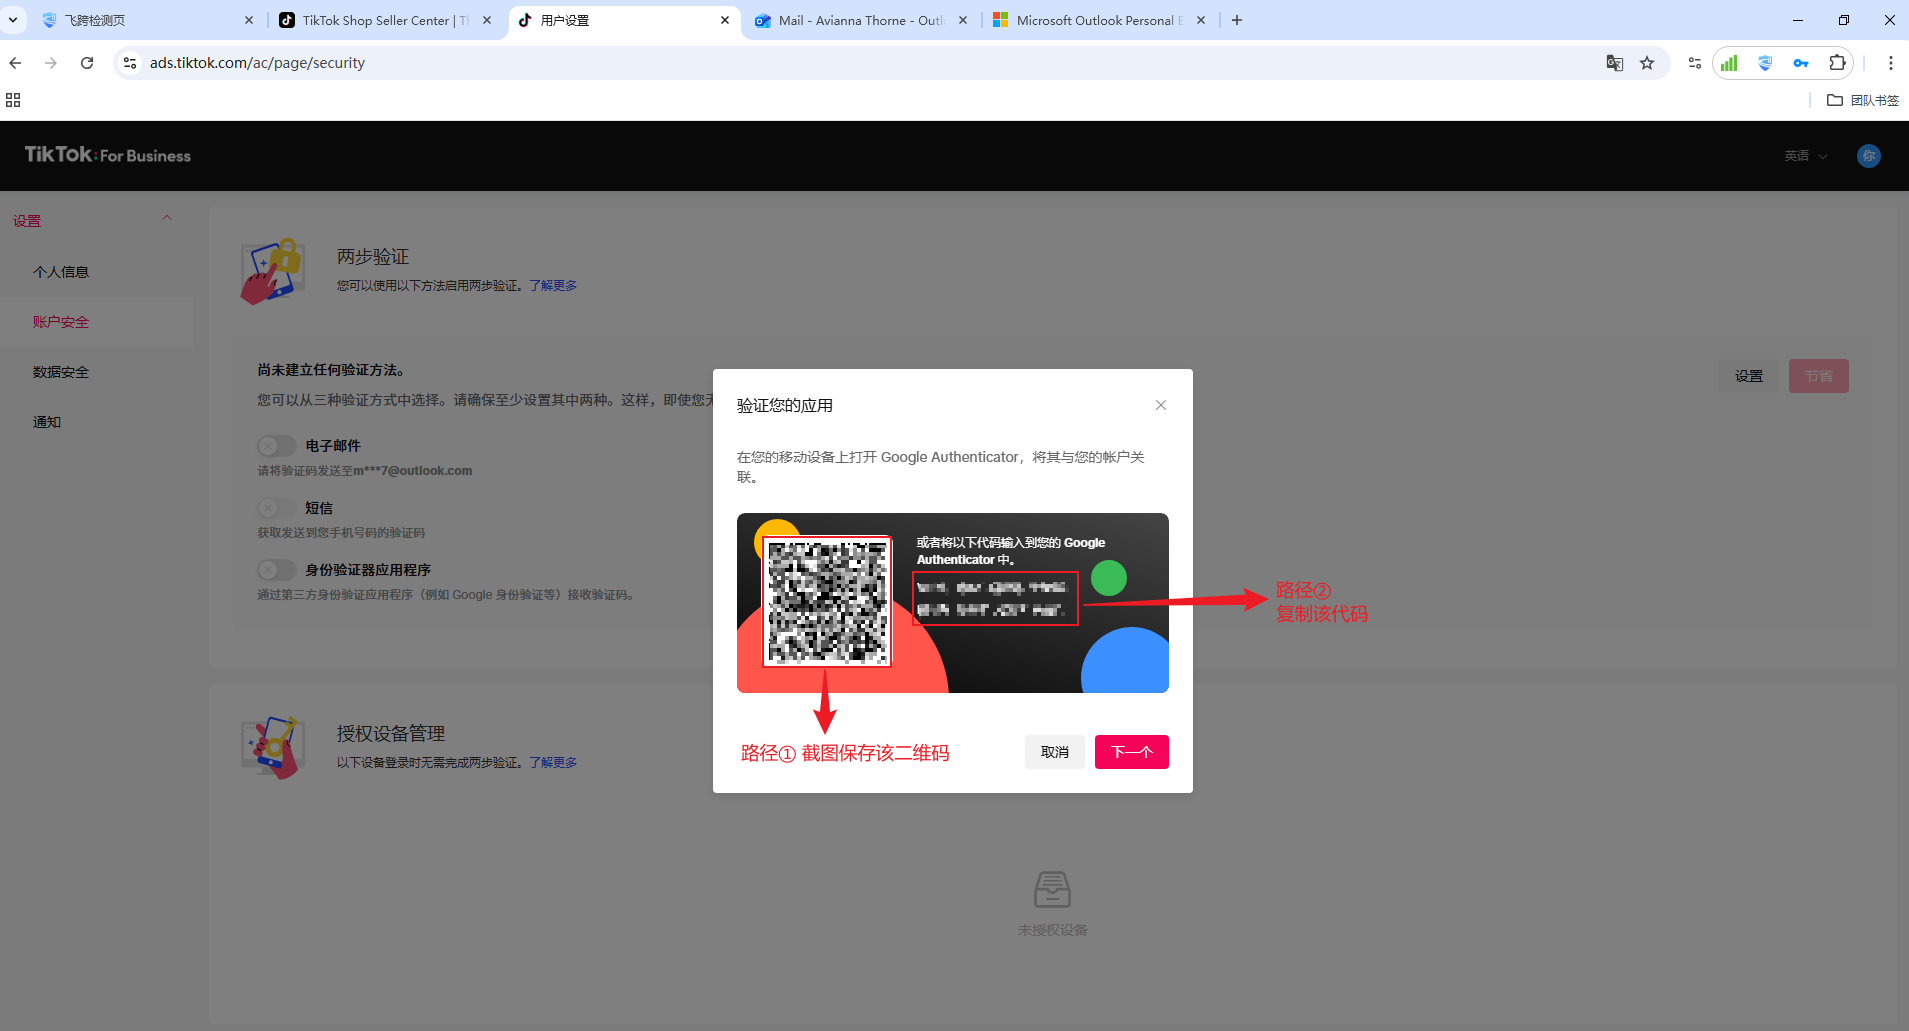Click the blue shield extension icon
The image size is (1909, 1031).
click(1765, 63)
